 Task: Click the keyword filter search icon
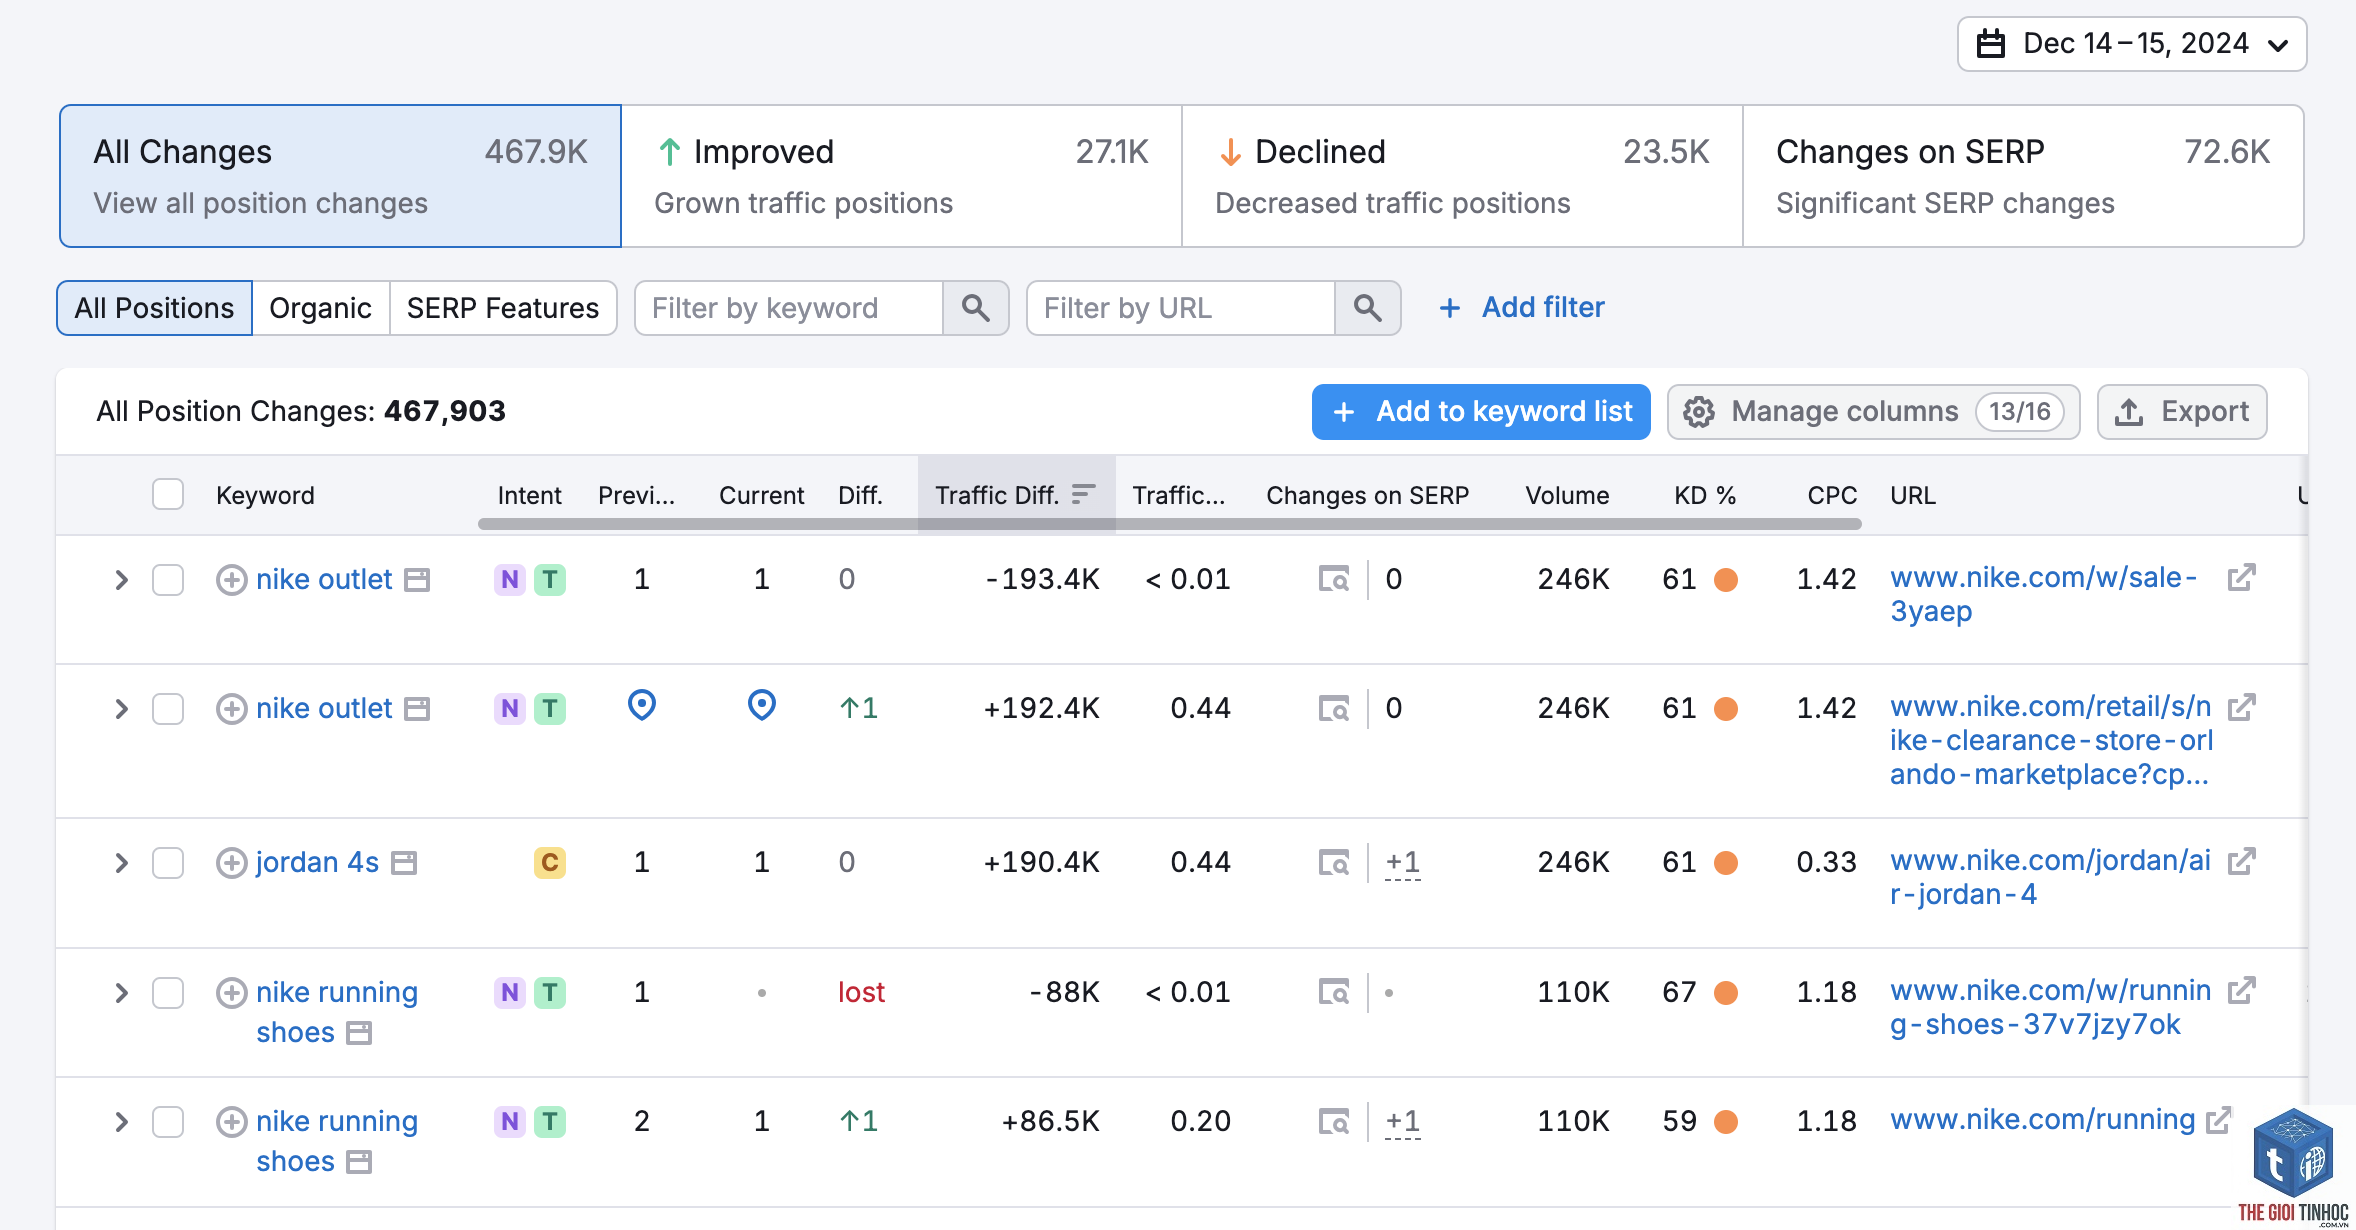click(x=976, y=308)
